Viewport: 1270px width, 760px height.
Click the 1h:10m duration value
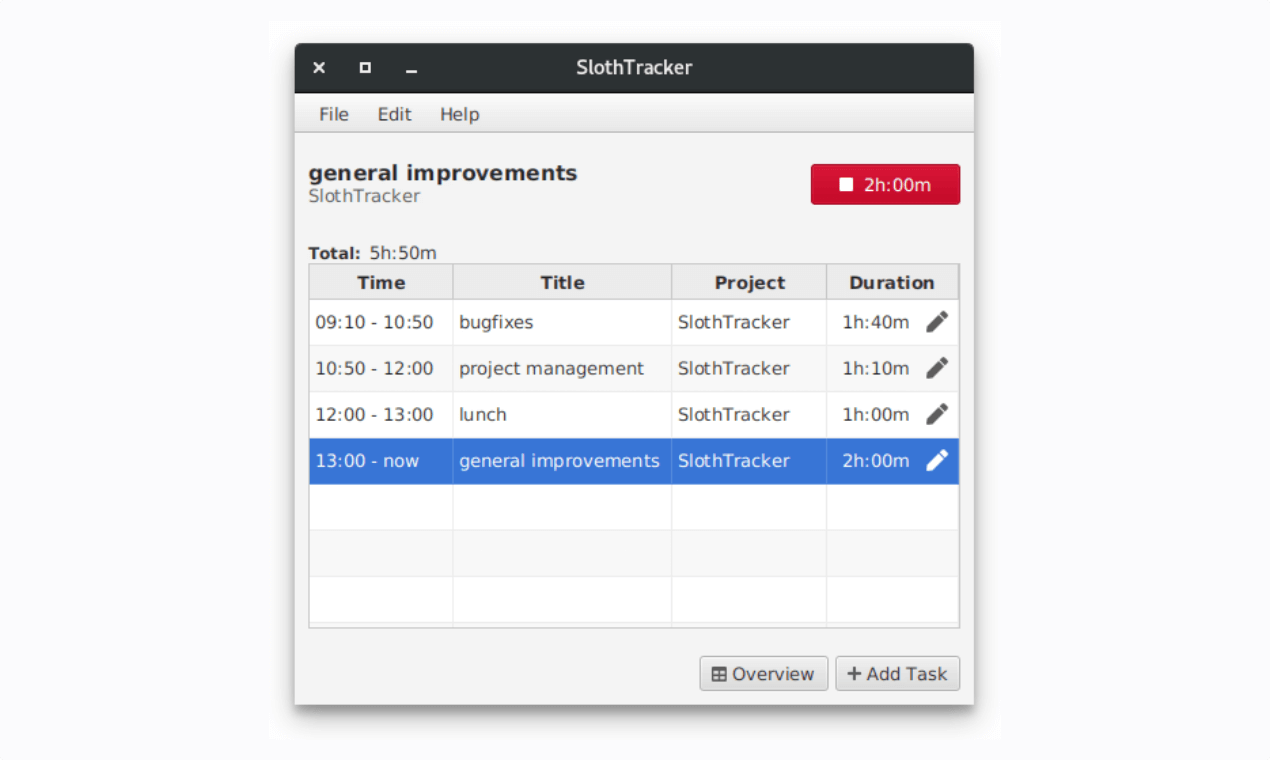point(876,368)
